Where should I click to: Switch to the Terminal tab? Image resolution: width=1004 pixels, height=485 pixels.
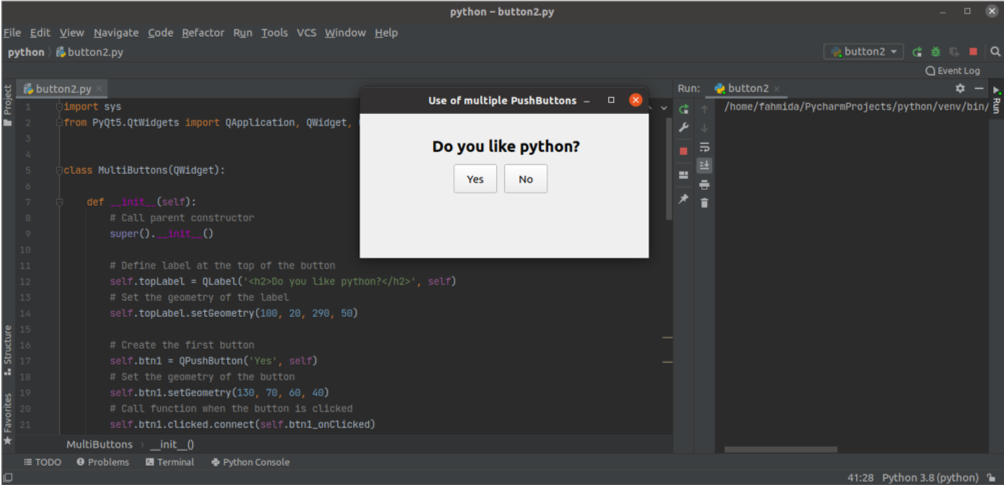click(x=169, y=462)
